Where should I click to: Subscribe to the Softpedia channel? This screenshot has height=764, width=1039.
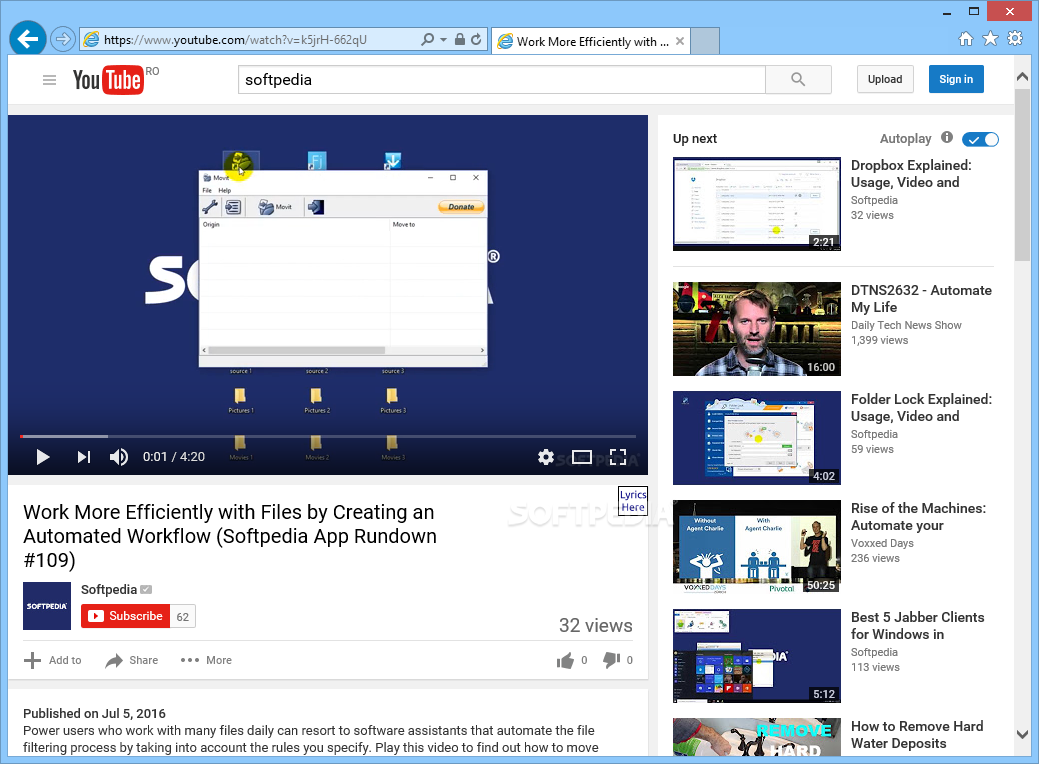125,616
